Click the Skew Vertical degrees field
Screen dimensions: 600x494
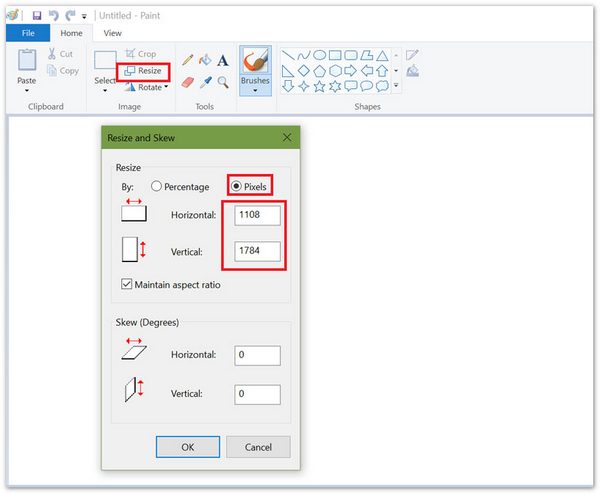pyautogui.click(x=257, y=394)
